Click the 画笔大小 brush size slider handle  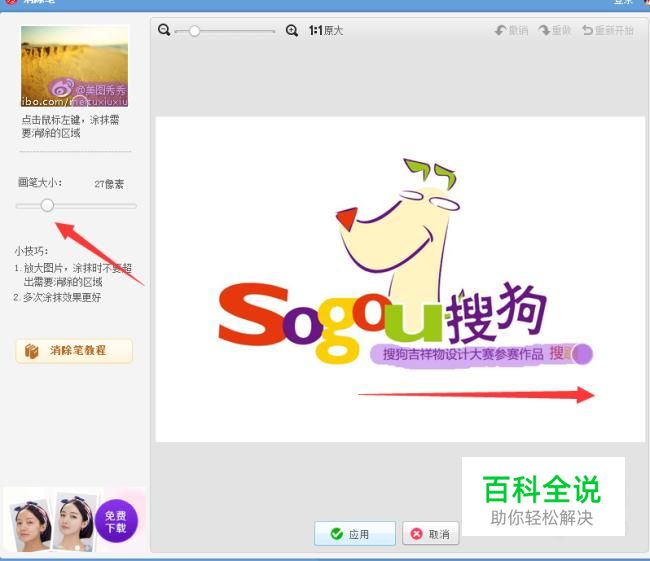(47, 205)
